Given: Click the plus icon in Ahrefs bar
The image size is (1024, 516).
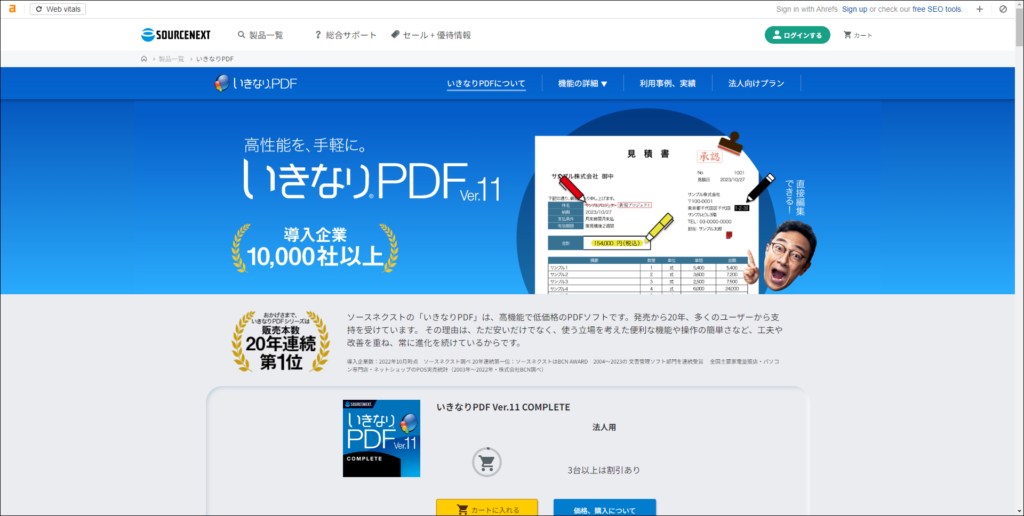Looking at the screenshot, I should pyautogui.click(x=980, y=9).
